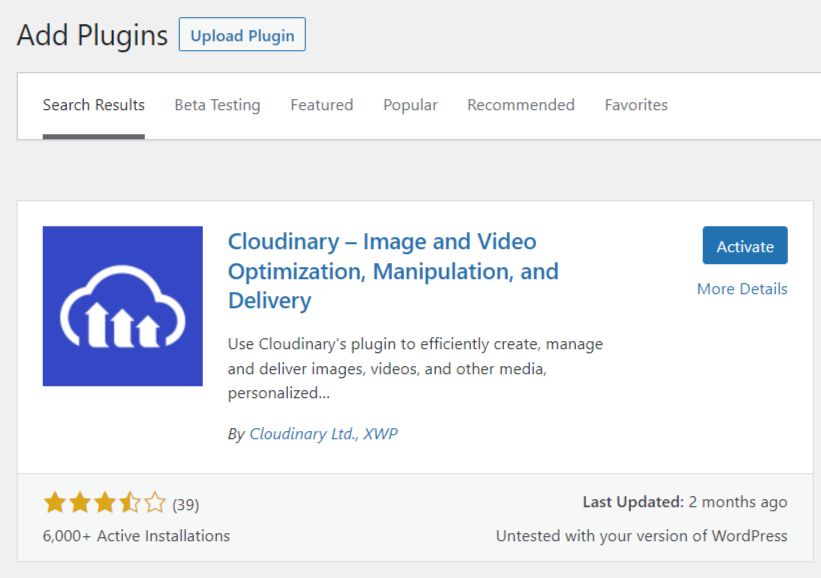This screenshot has width=821, height=578.
Task: Open More Details for Cloudinary
Action: pyautogui.click(x=742, y=289)
